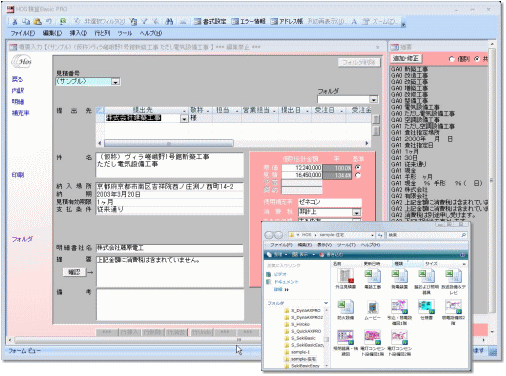The image size is (506, 376).
Task: Click the magnifier icon in Explorer search box
Action: [x=463, y=235]
